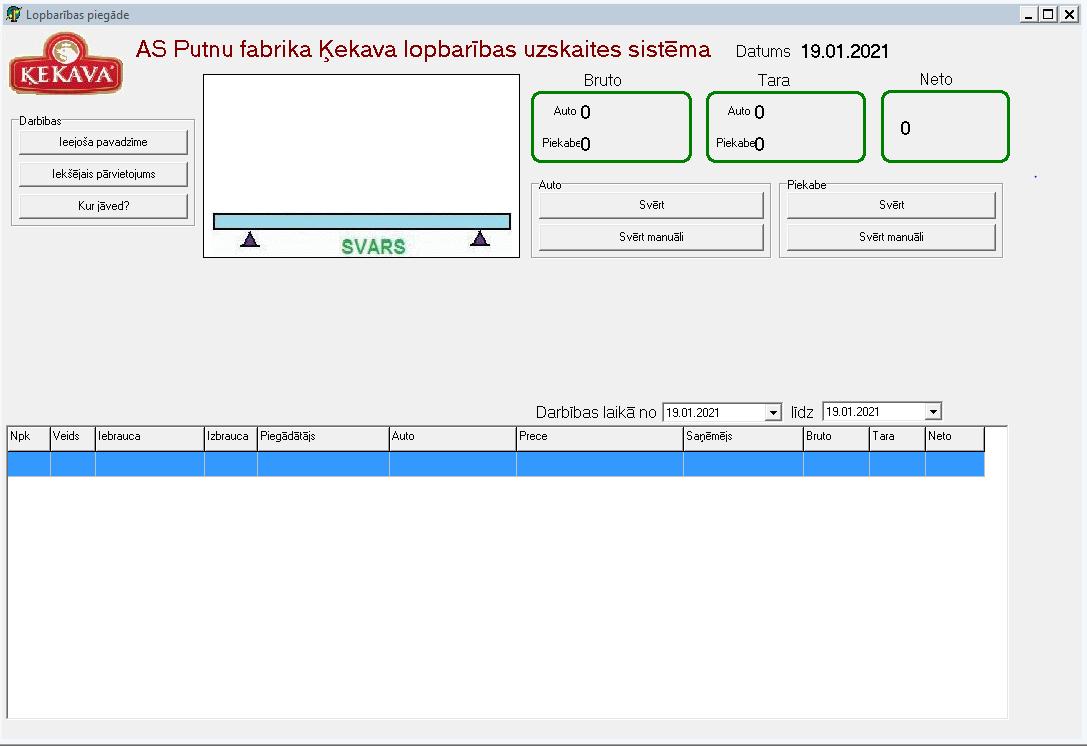Click the SVARS scale graphic
This screenshot has width=1087, height=746.
(361, 166)
